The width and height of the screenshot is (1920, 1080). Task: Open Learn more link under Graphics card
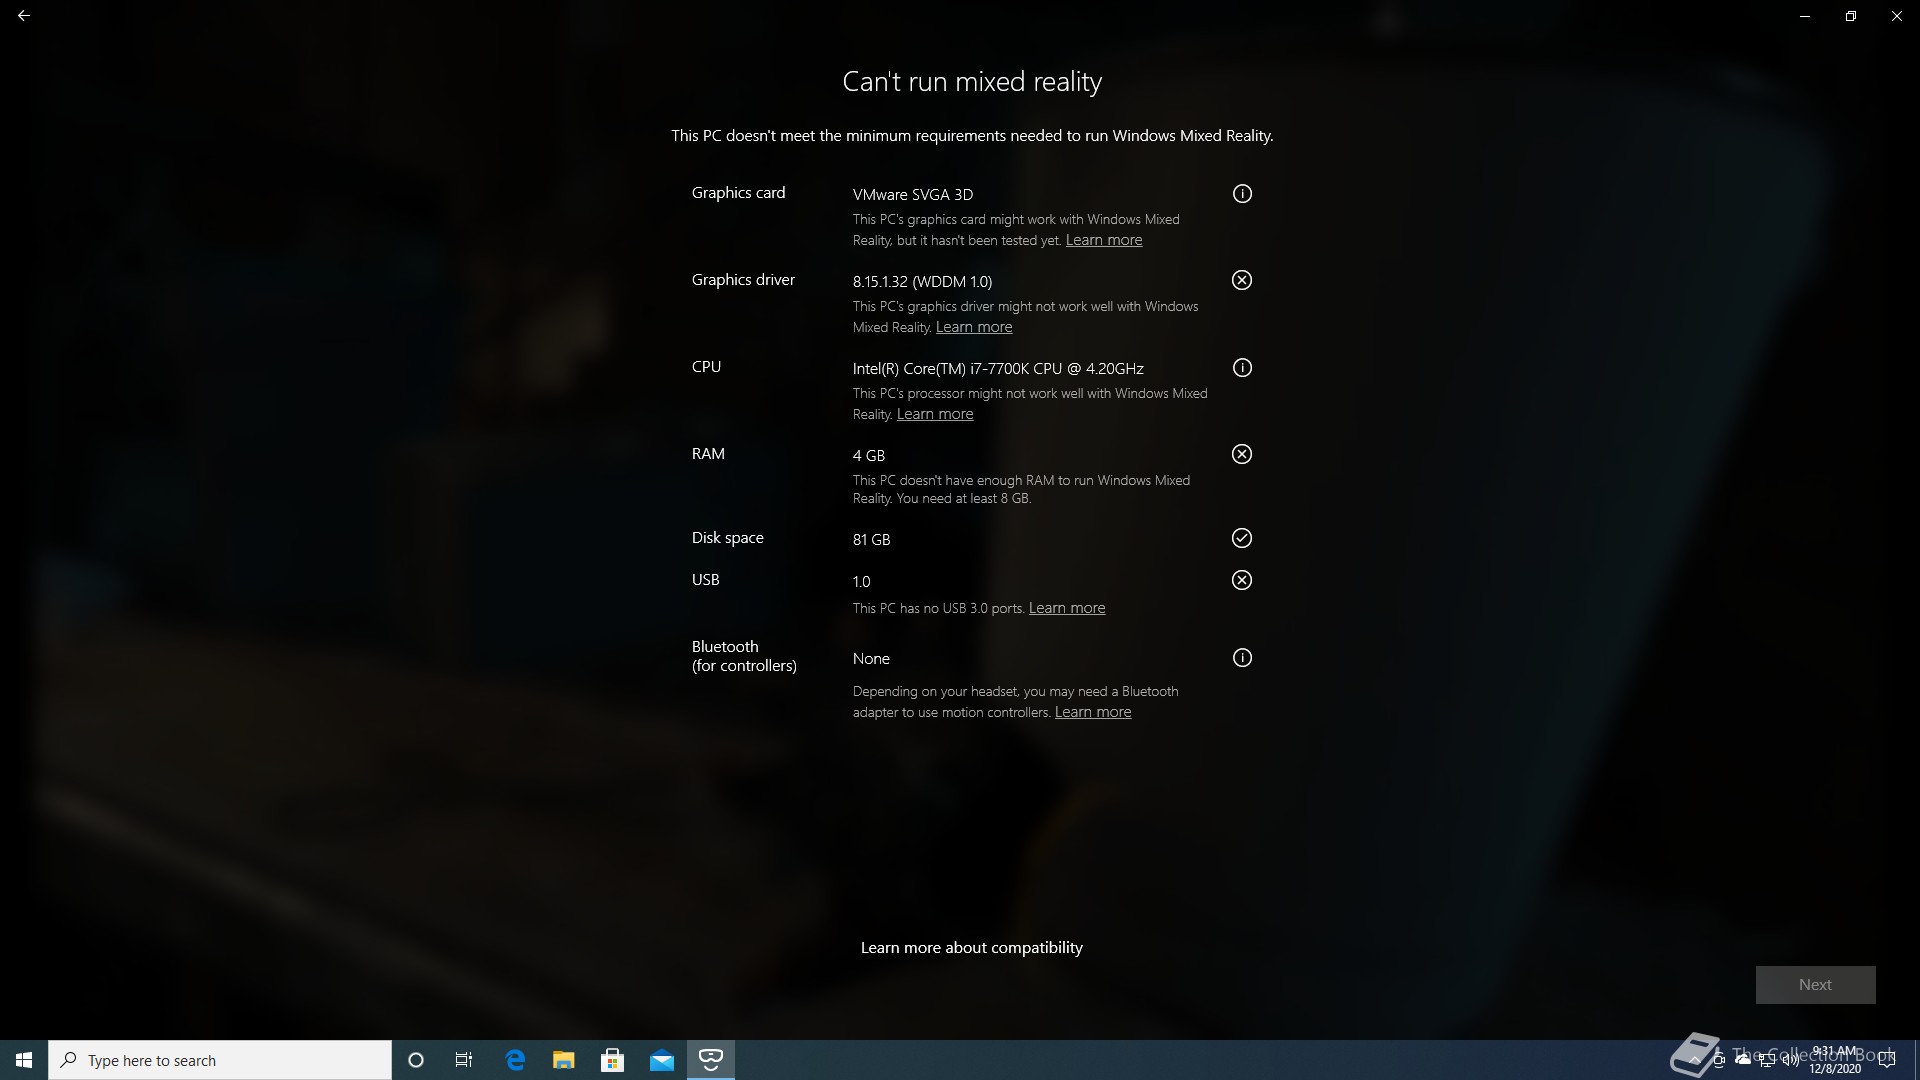tap(1104, 240)
